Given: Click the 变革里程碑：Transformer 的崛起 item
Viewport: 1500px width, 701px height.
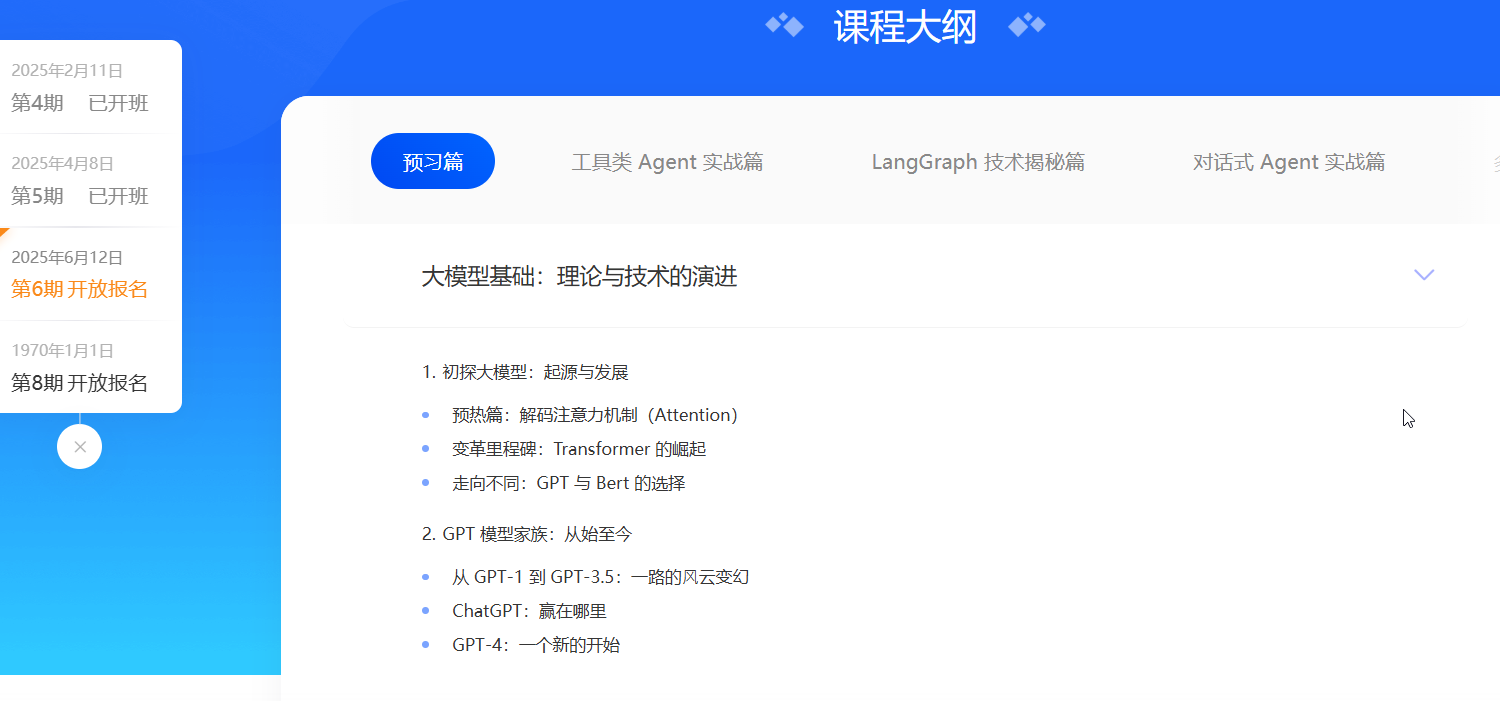Looking at the screenshot, I should [x=578, y=449].
